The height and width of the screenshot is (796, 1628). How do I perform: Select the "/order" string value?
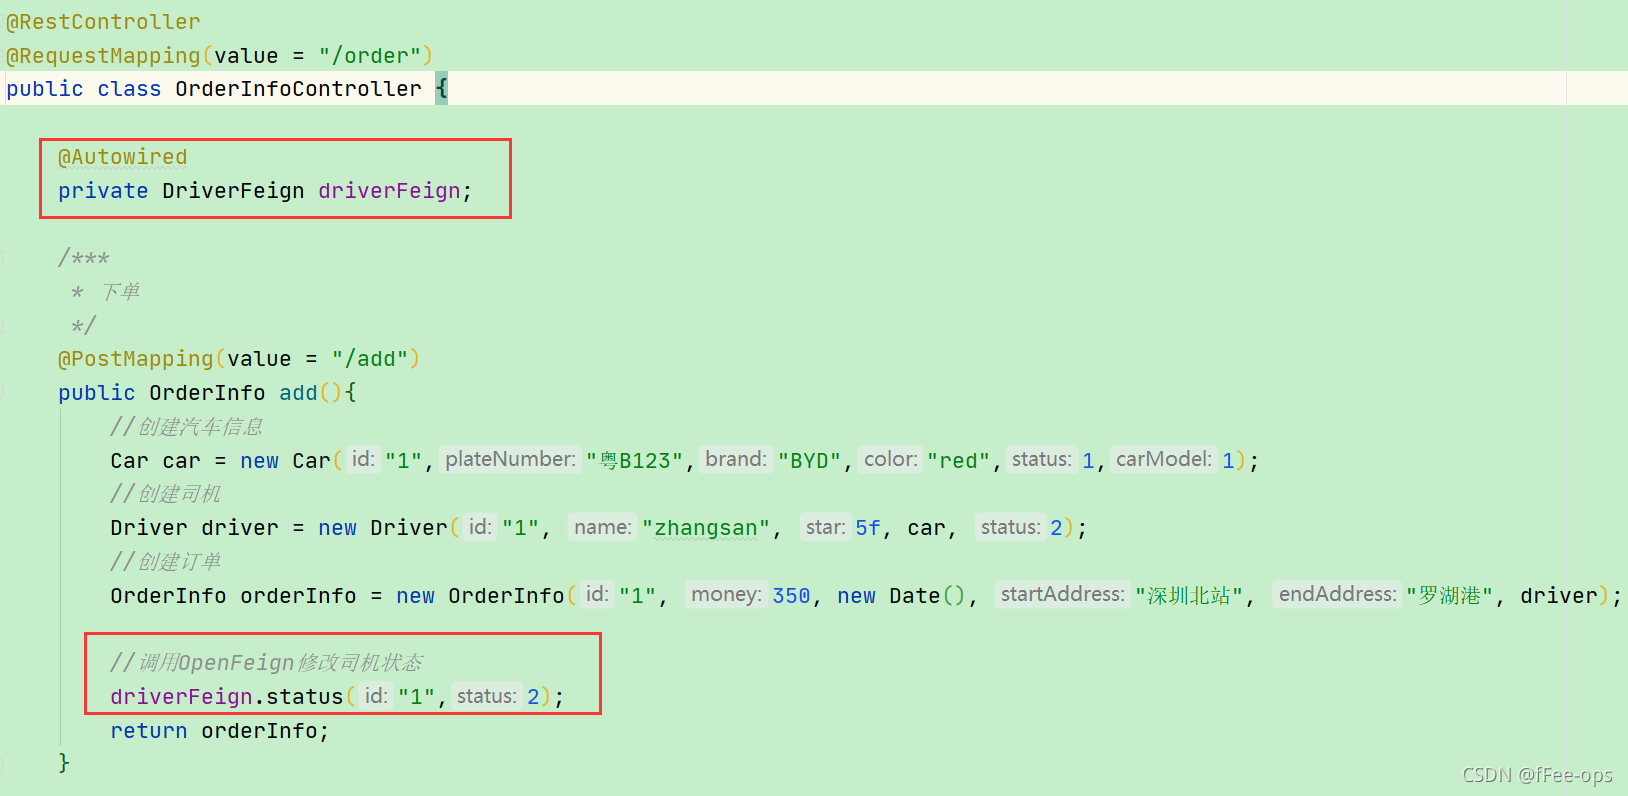370,56
